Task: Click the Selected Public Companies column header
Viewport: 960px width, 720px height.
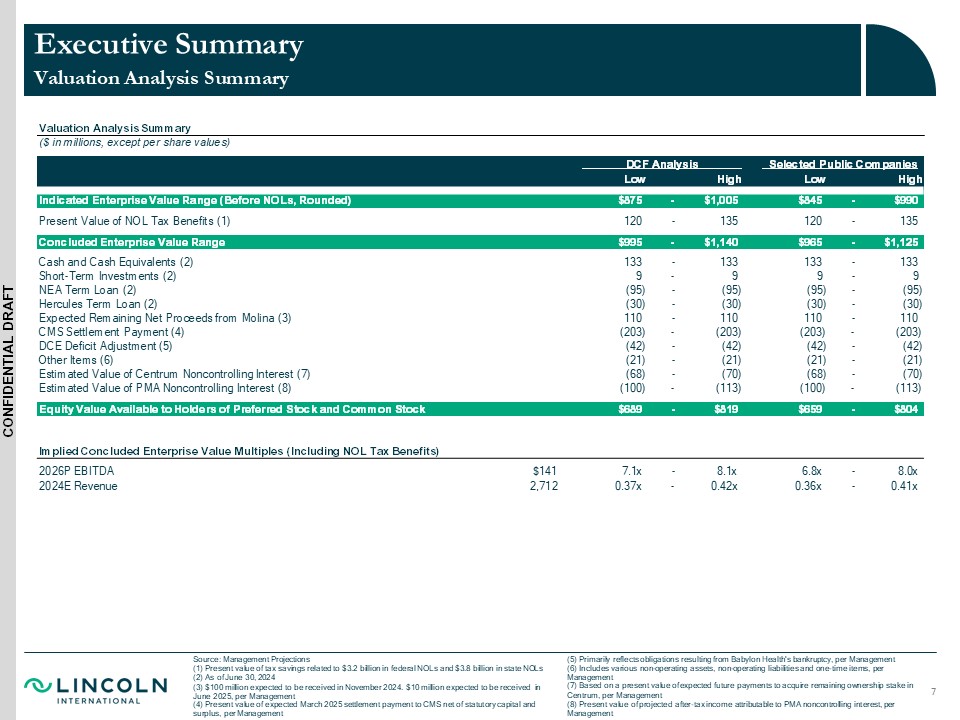Action: pos(841,163)
